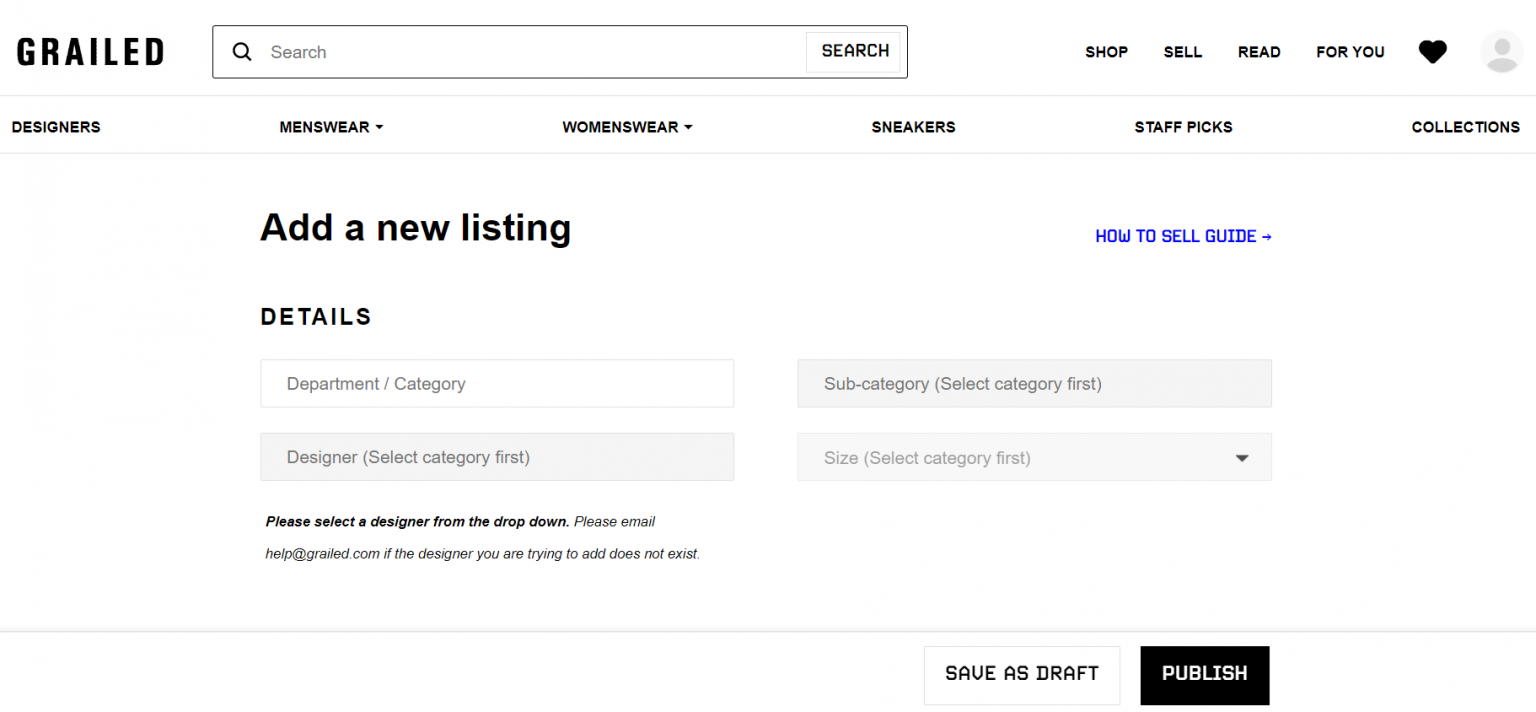This screenshot has height=712, width=1536.
Task: Navigate to the Designers menu
Action: point(56,127)
